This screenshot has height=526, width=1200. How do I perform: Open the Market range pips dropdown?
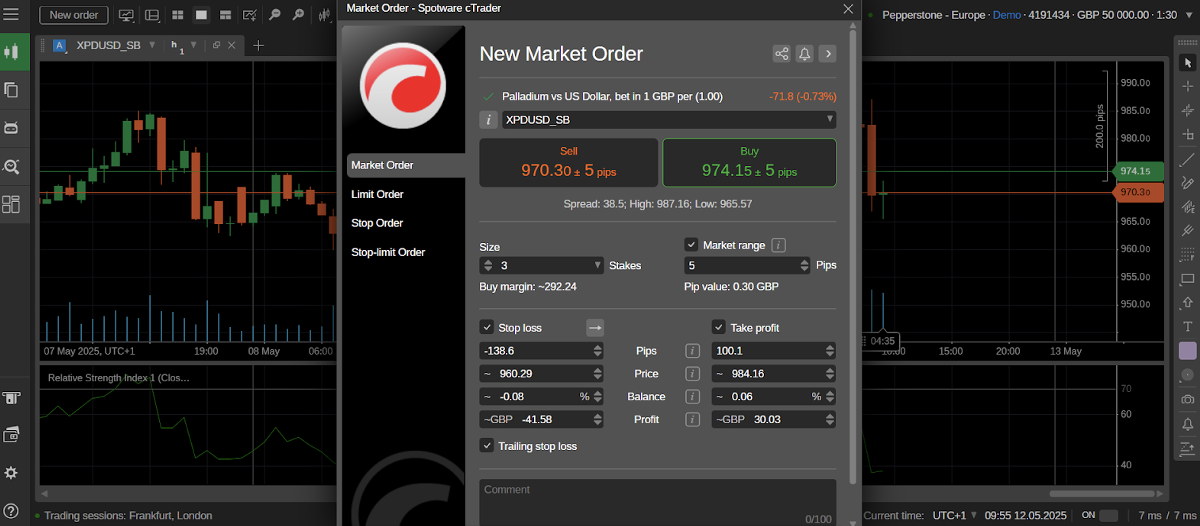click(804, 266)
